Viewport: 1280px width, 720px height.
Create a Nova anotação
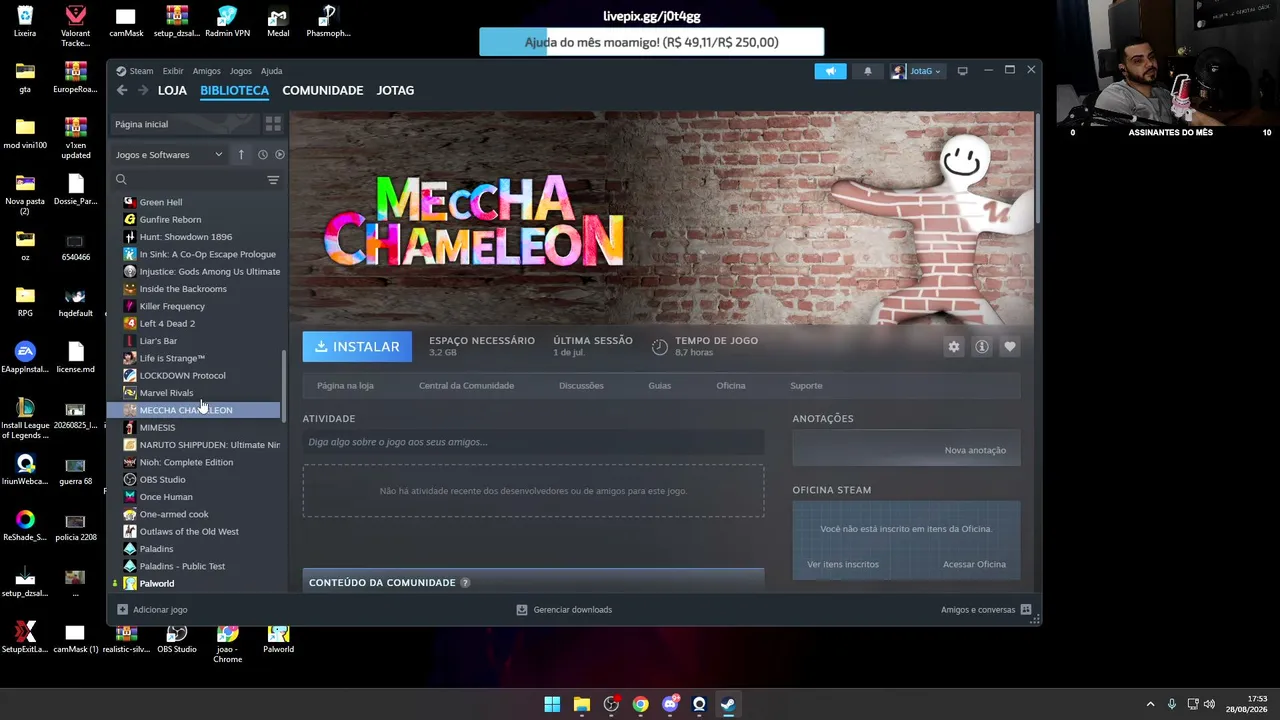pyautogui.click(x=975, y=450)
